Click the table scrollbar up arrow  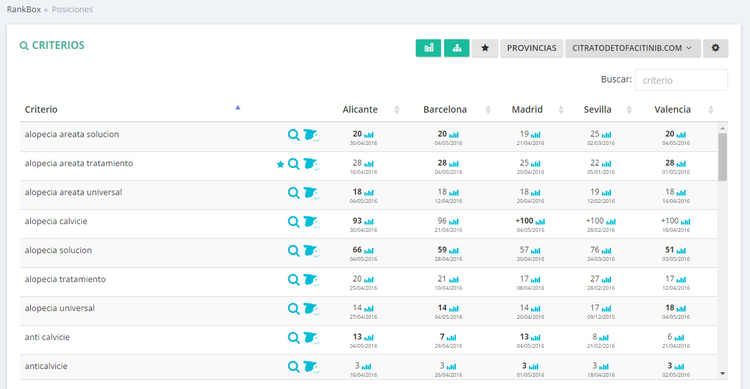coord(722,128)
